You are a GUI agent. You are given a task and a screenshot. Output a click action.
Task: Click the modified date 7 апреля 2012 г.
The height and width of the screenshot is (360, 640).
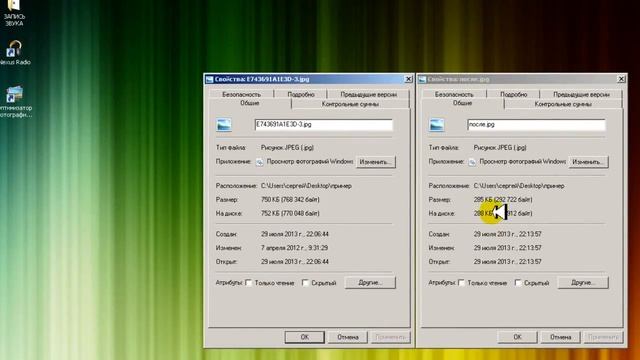[294, 248]
